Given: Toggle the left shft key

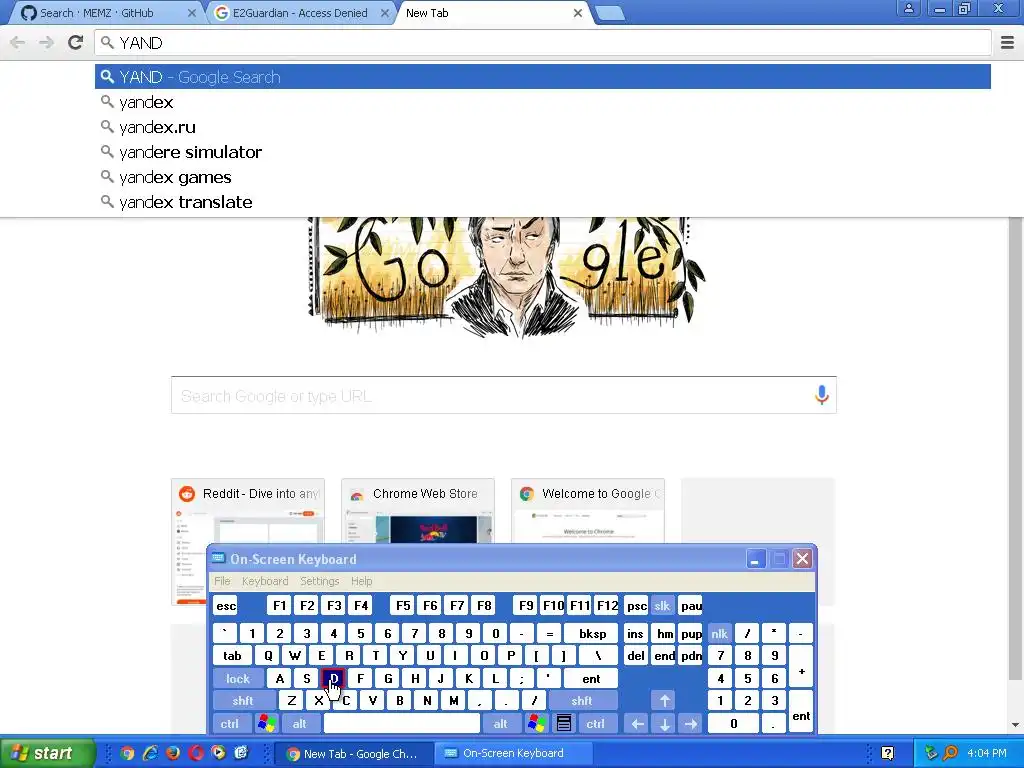Looking at the screenshot, I should click(243, 701).
